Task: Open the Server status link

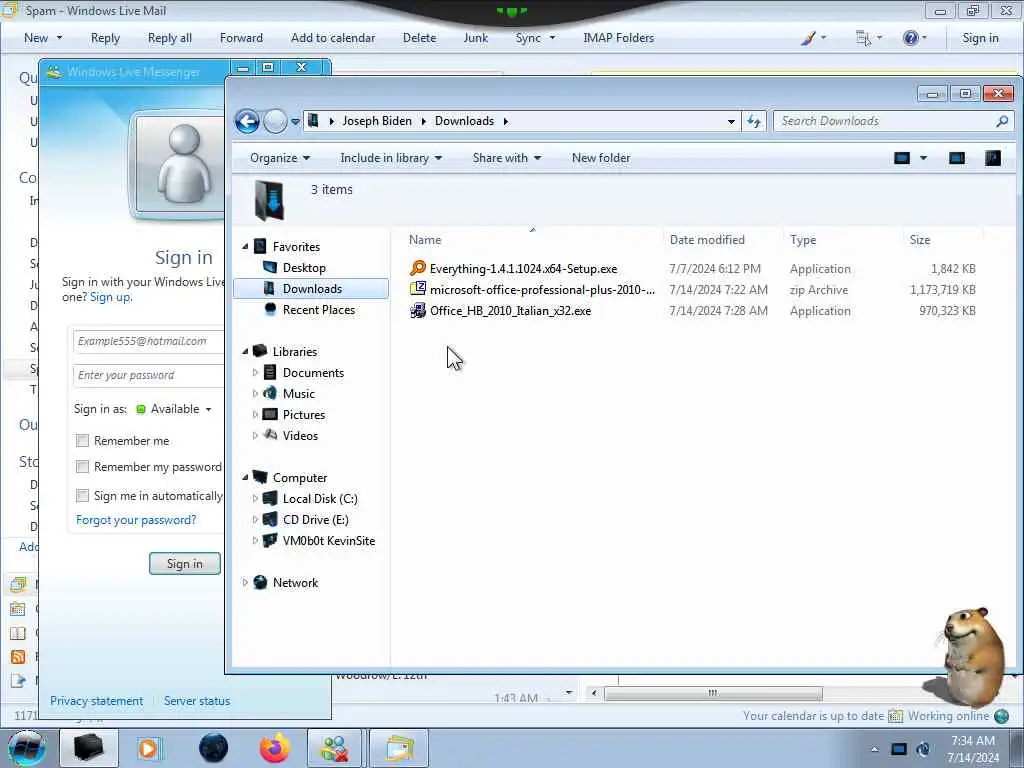Action: (197, 701)
